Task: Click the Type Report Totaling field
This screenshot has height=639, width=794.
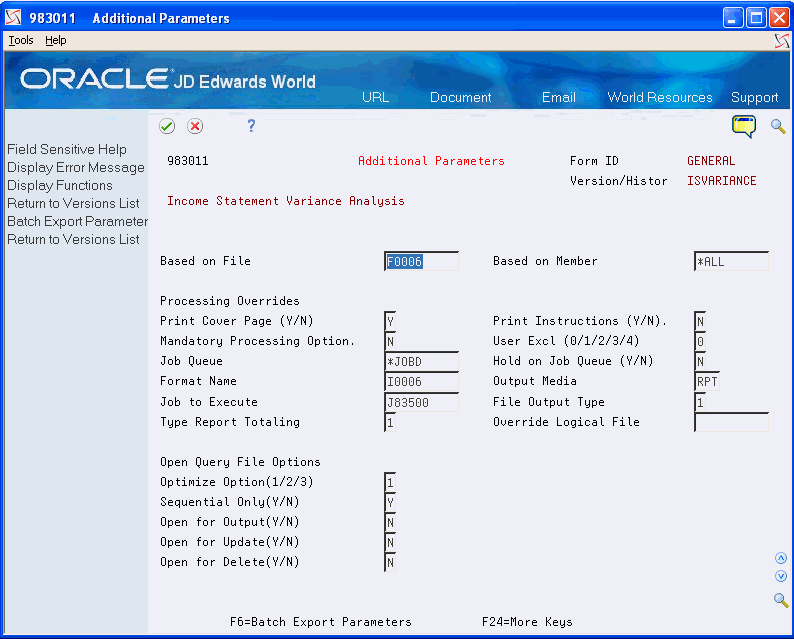Action: point(390,422)
